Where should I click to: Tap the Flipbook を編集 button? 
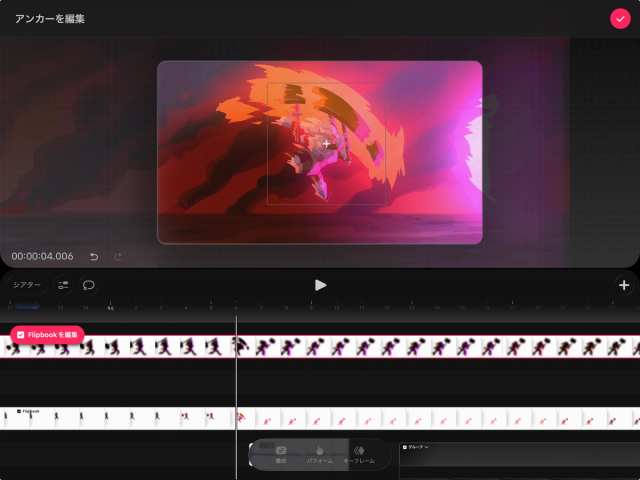pos(47,335)
